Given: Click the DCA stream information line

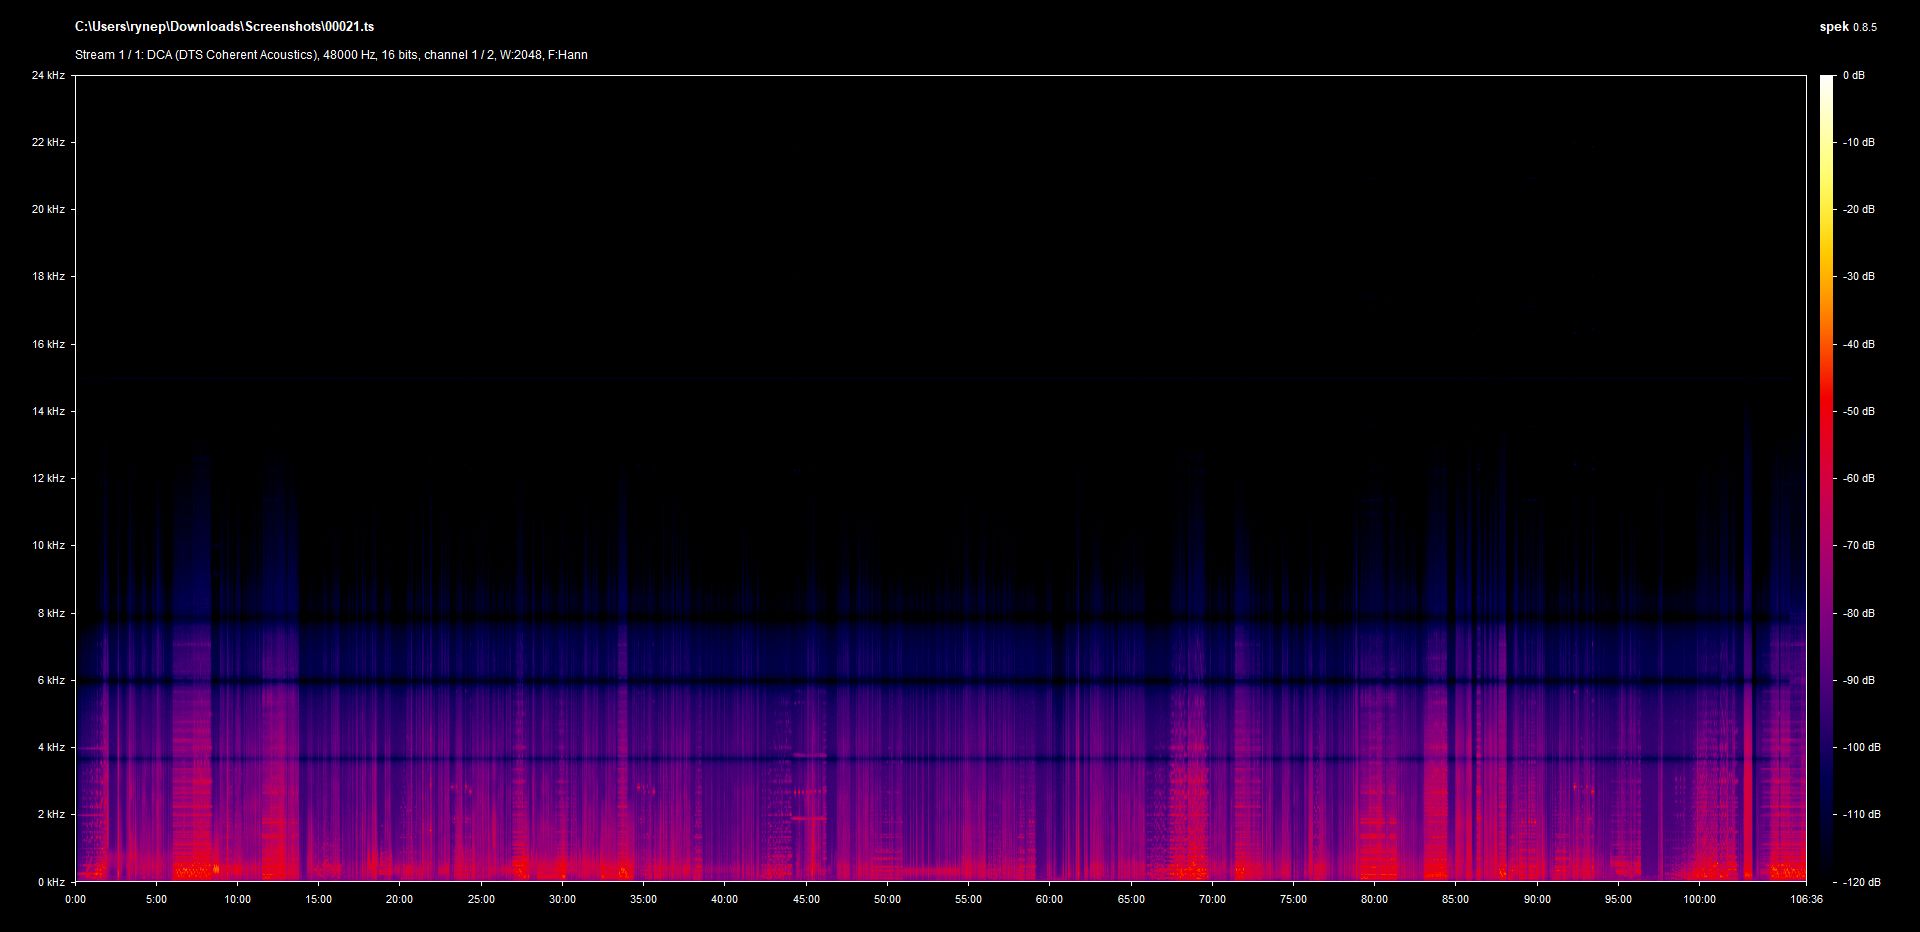Looking at the screenshot, I should pos(331,55).
